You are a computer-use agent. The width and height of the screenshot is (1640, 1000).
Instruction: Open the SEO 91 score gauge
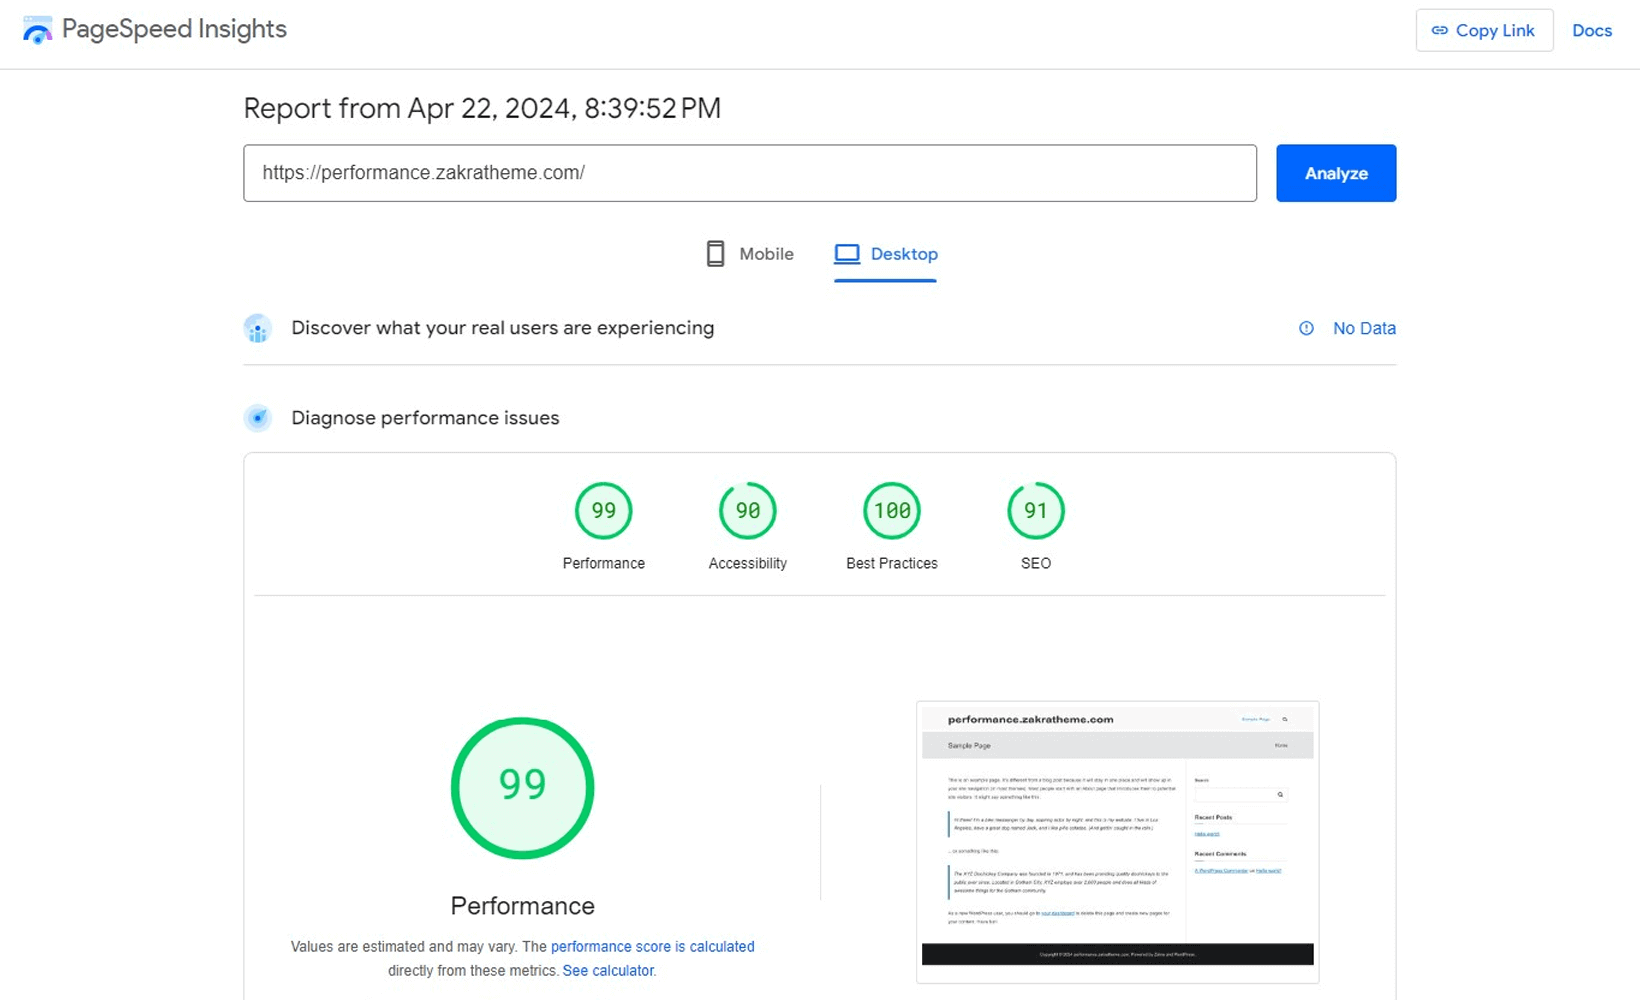1035,511
